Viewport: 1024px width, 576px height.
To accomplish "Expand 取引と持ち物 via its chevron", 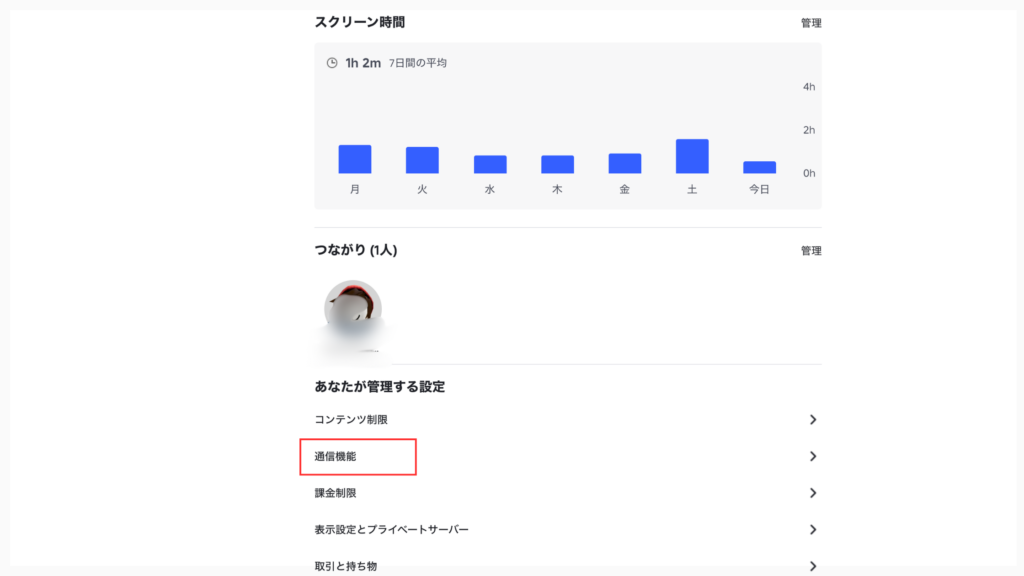I will 813,566.
